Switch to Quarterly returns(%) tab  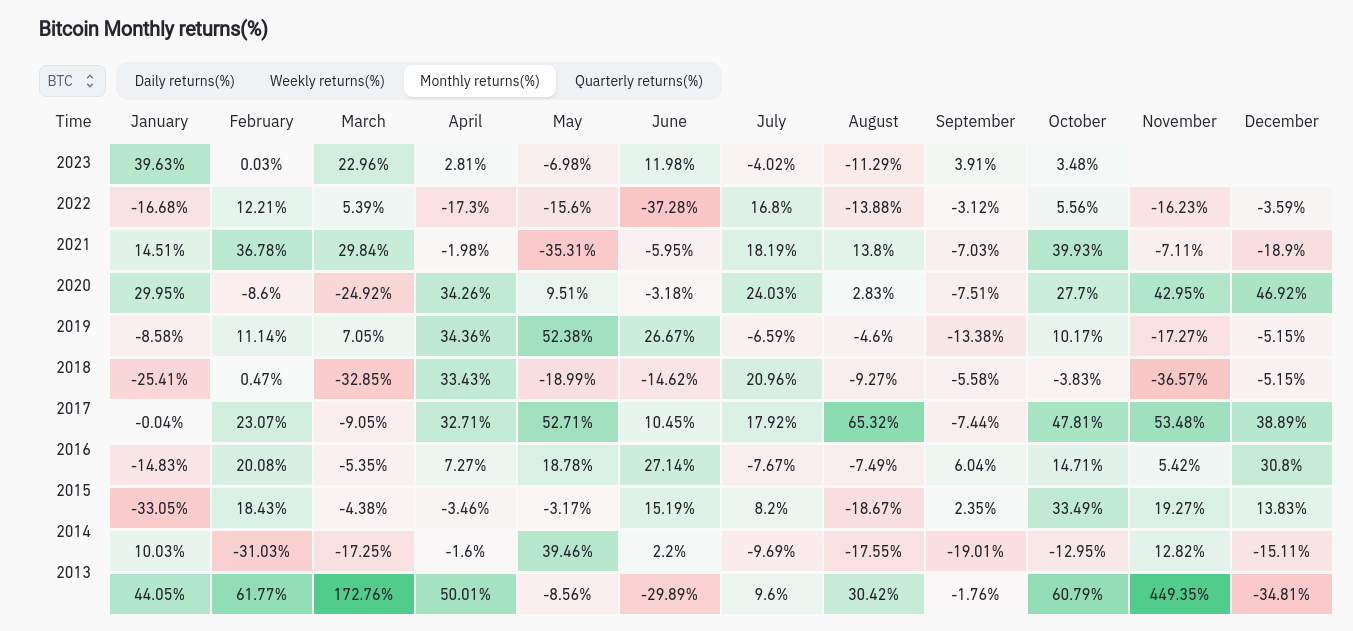[x=638, y=81]
